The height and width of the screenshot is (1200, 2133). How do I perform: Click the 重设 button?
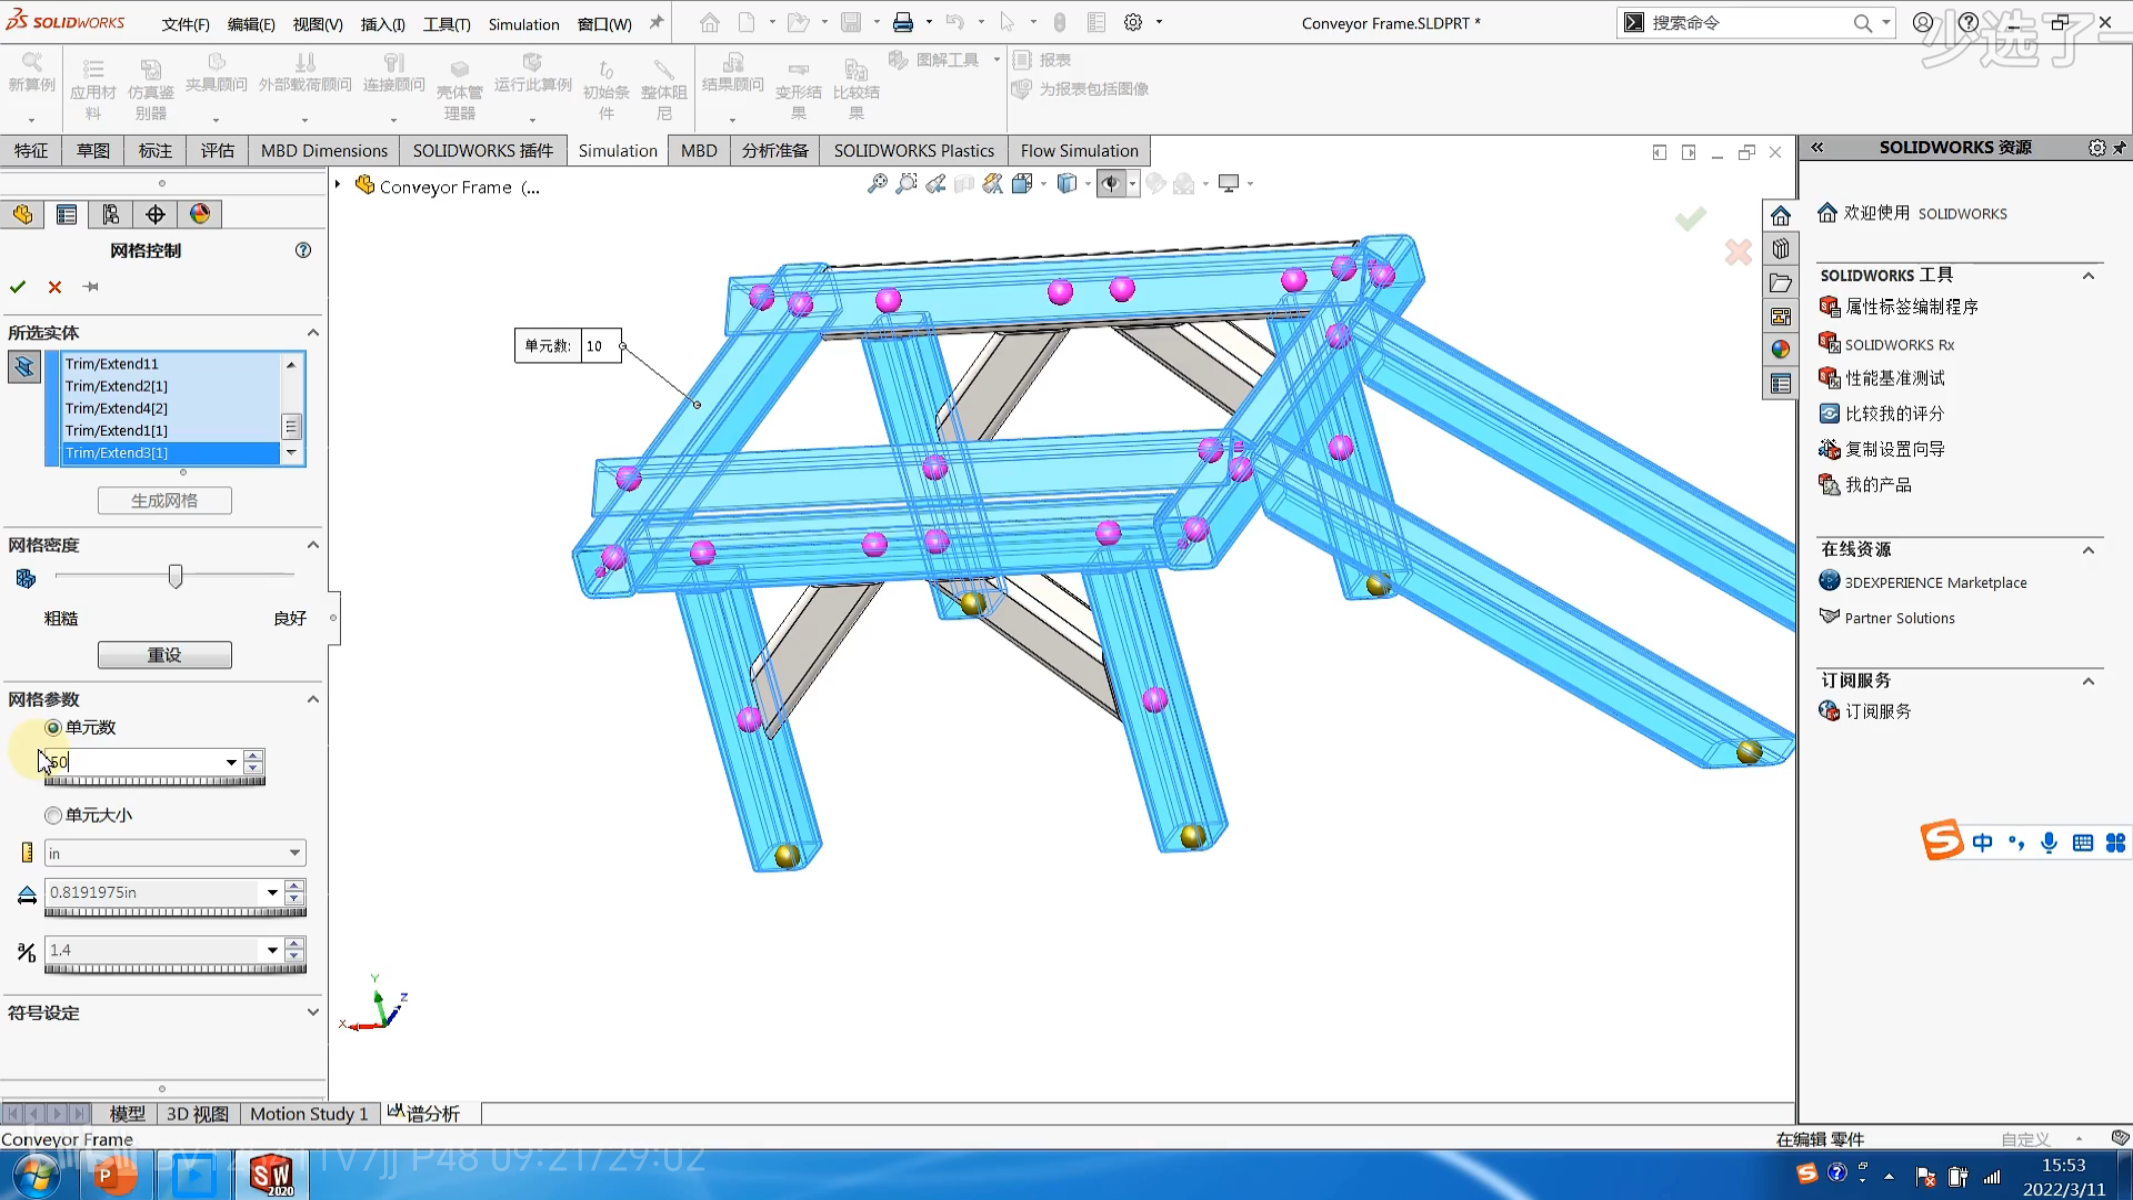pyautogui.click(x=165, y=655)
